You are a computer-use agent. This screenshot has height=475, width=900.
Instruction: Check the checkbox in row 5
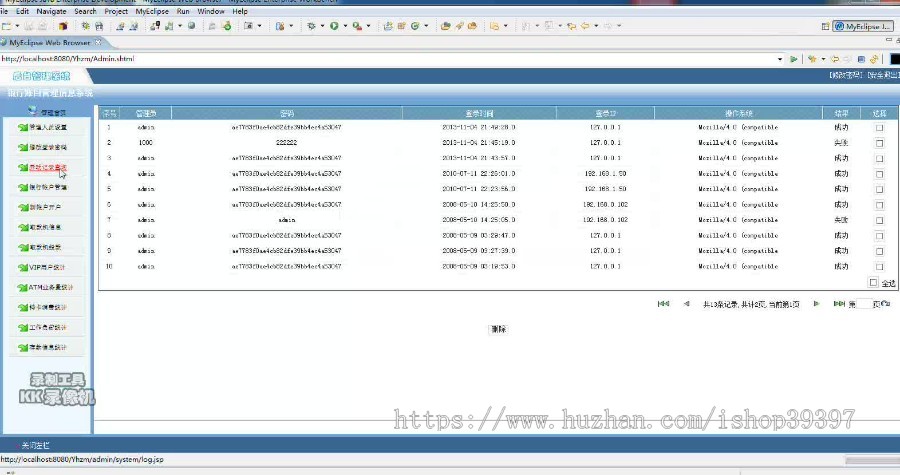(x=879, y=189)
